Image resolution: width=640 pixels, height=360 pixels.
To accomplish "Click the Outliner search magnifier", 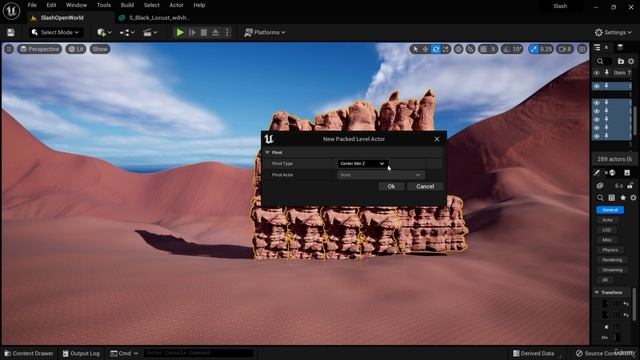I will (600, 61).
